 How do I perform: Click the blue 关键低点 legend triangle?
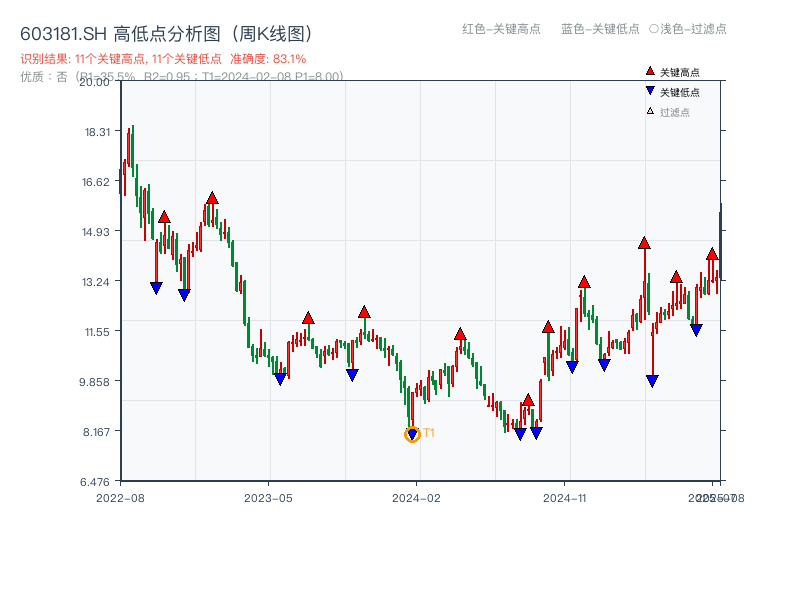[650, 91]
